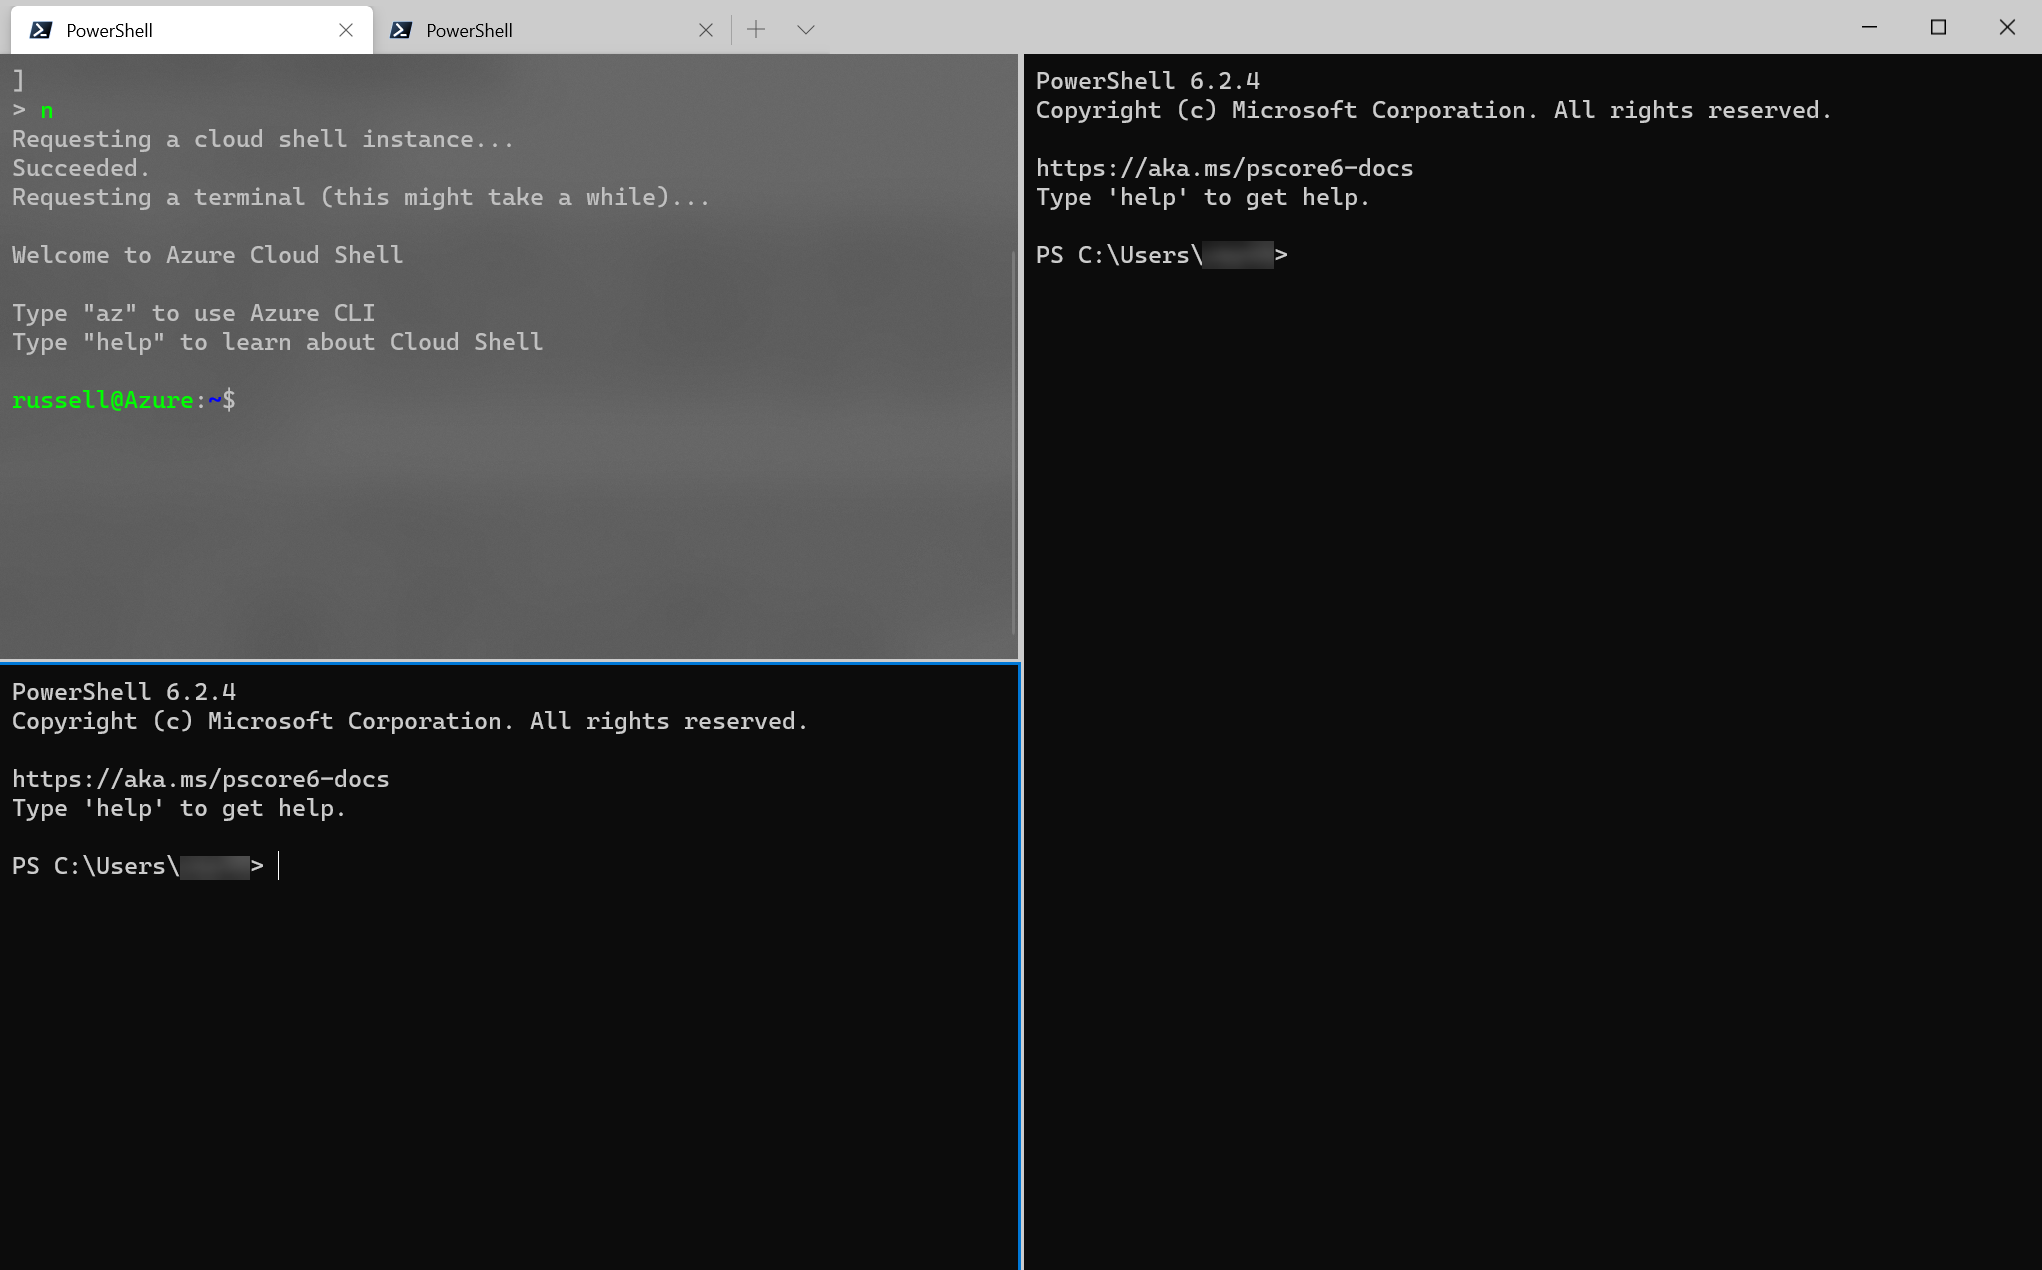Click the Copyright line in right pane
The height and width of the screenshot is (1270, 2042).
click(1433, 110)
